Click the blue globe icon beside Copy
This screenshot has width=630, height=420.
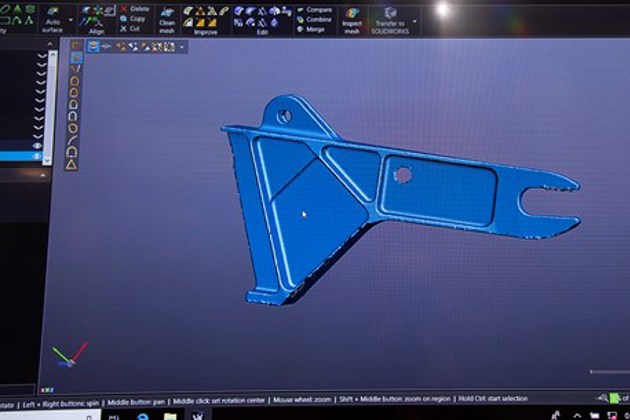[123, 19]
